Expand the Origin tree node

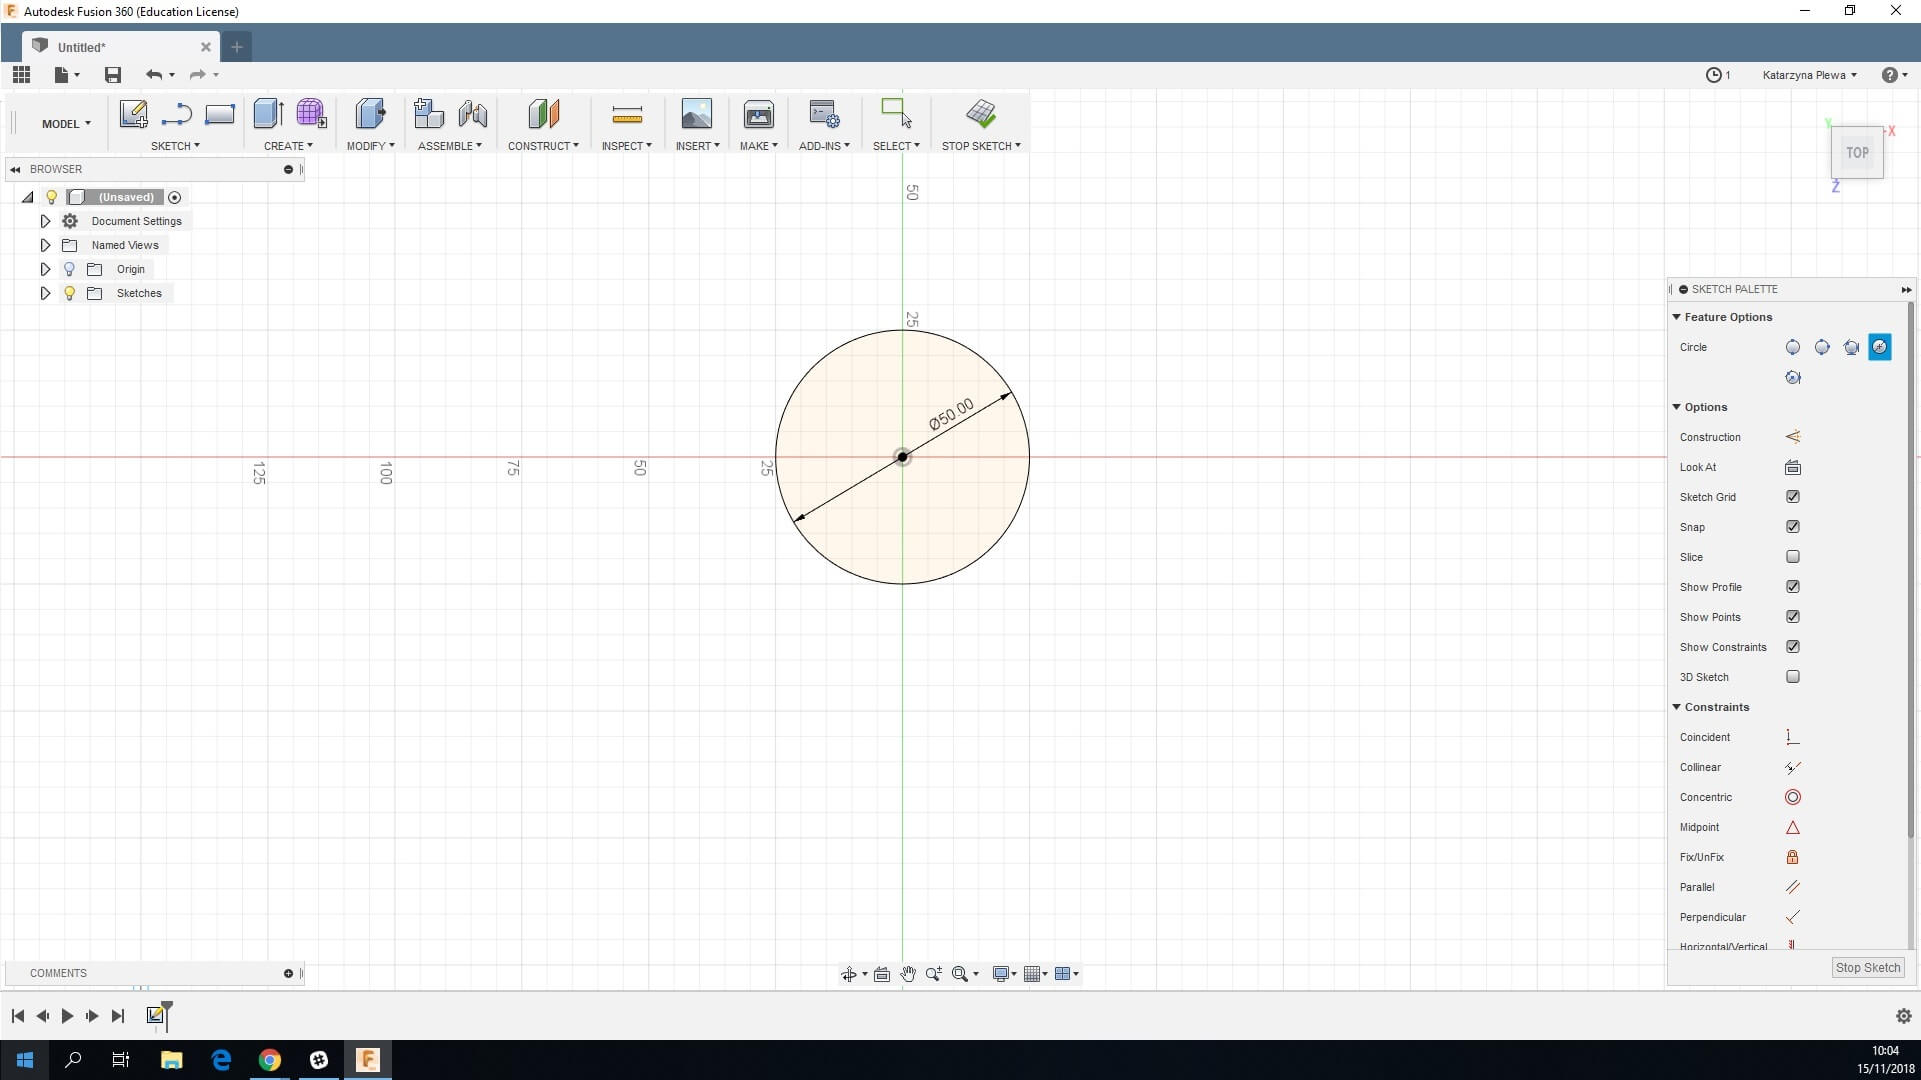pos(45,269)
